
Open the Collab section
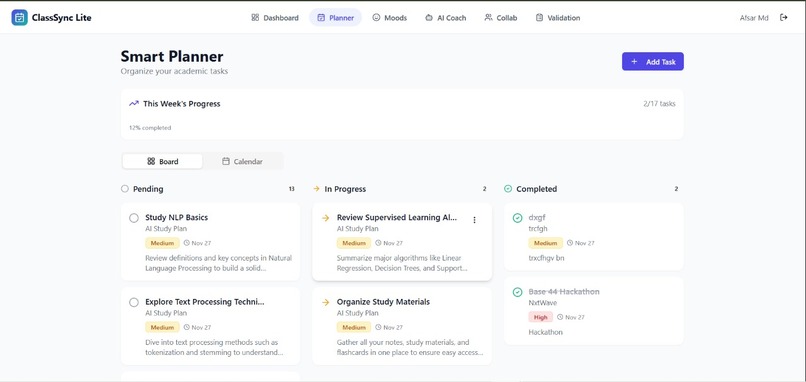coord(501,17)
